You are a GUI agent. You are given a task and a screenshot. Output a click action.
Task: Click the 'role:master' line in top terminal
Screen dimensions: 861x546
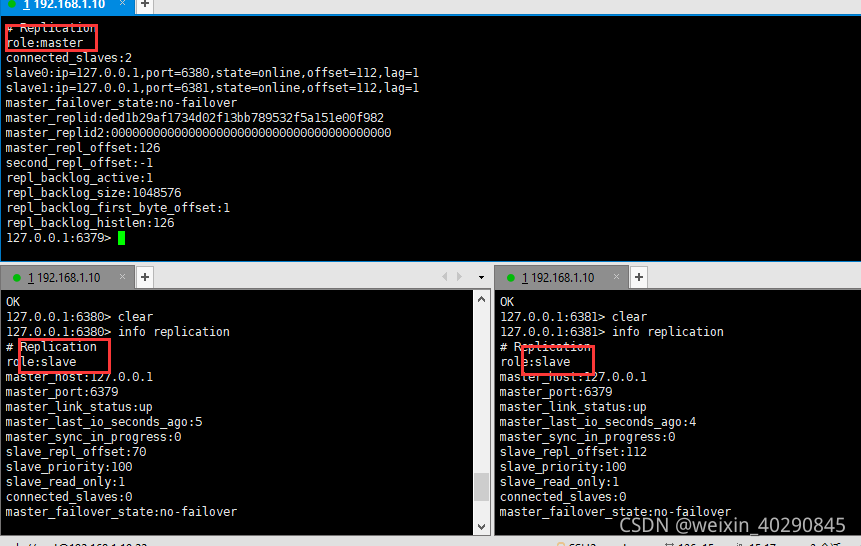click(45, 43)
